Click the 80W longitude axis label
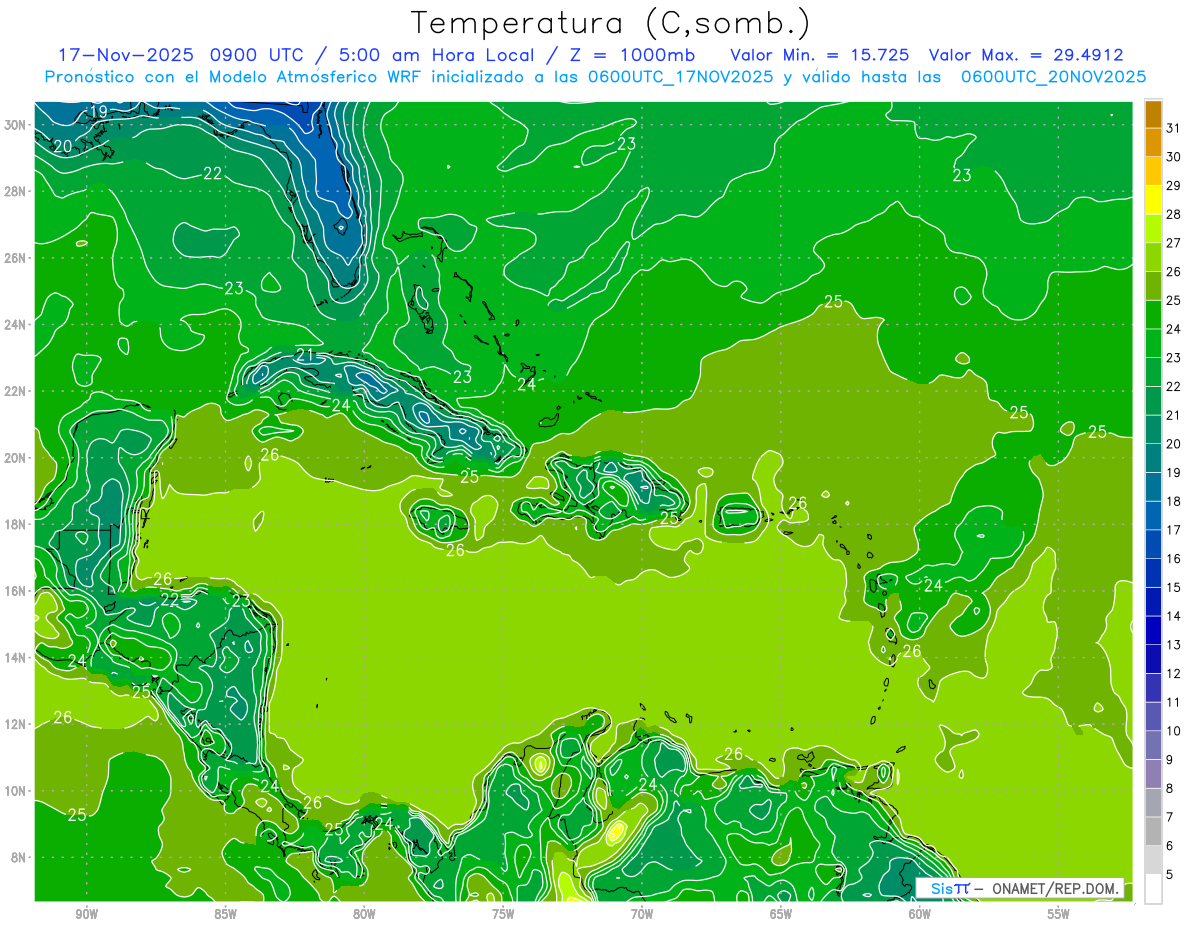This screenshot has height=927, width=1200. tap(364, 914)
